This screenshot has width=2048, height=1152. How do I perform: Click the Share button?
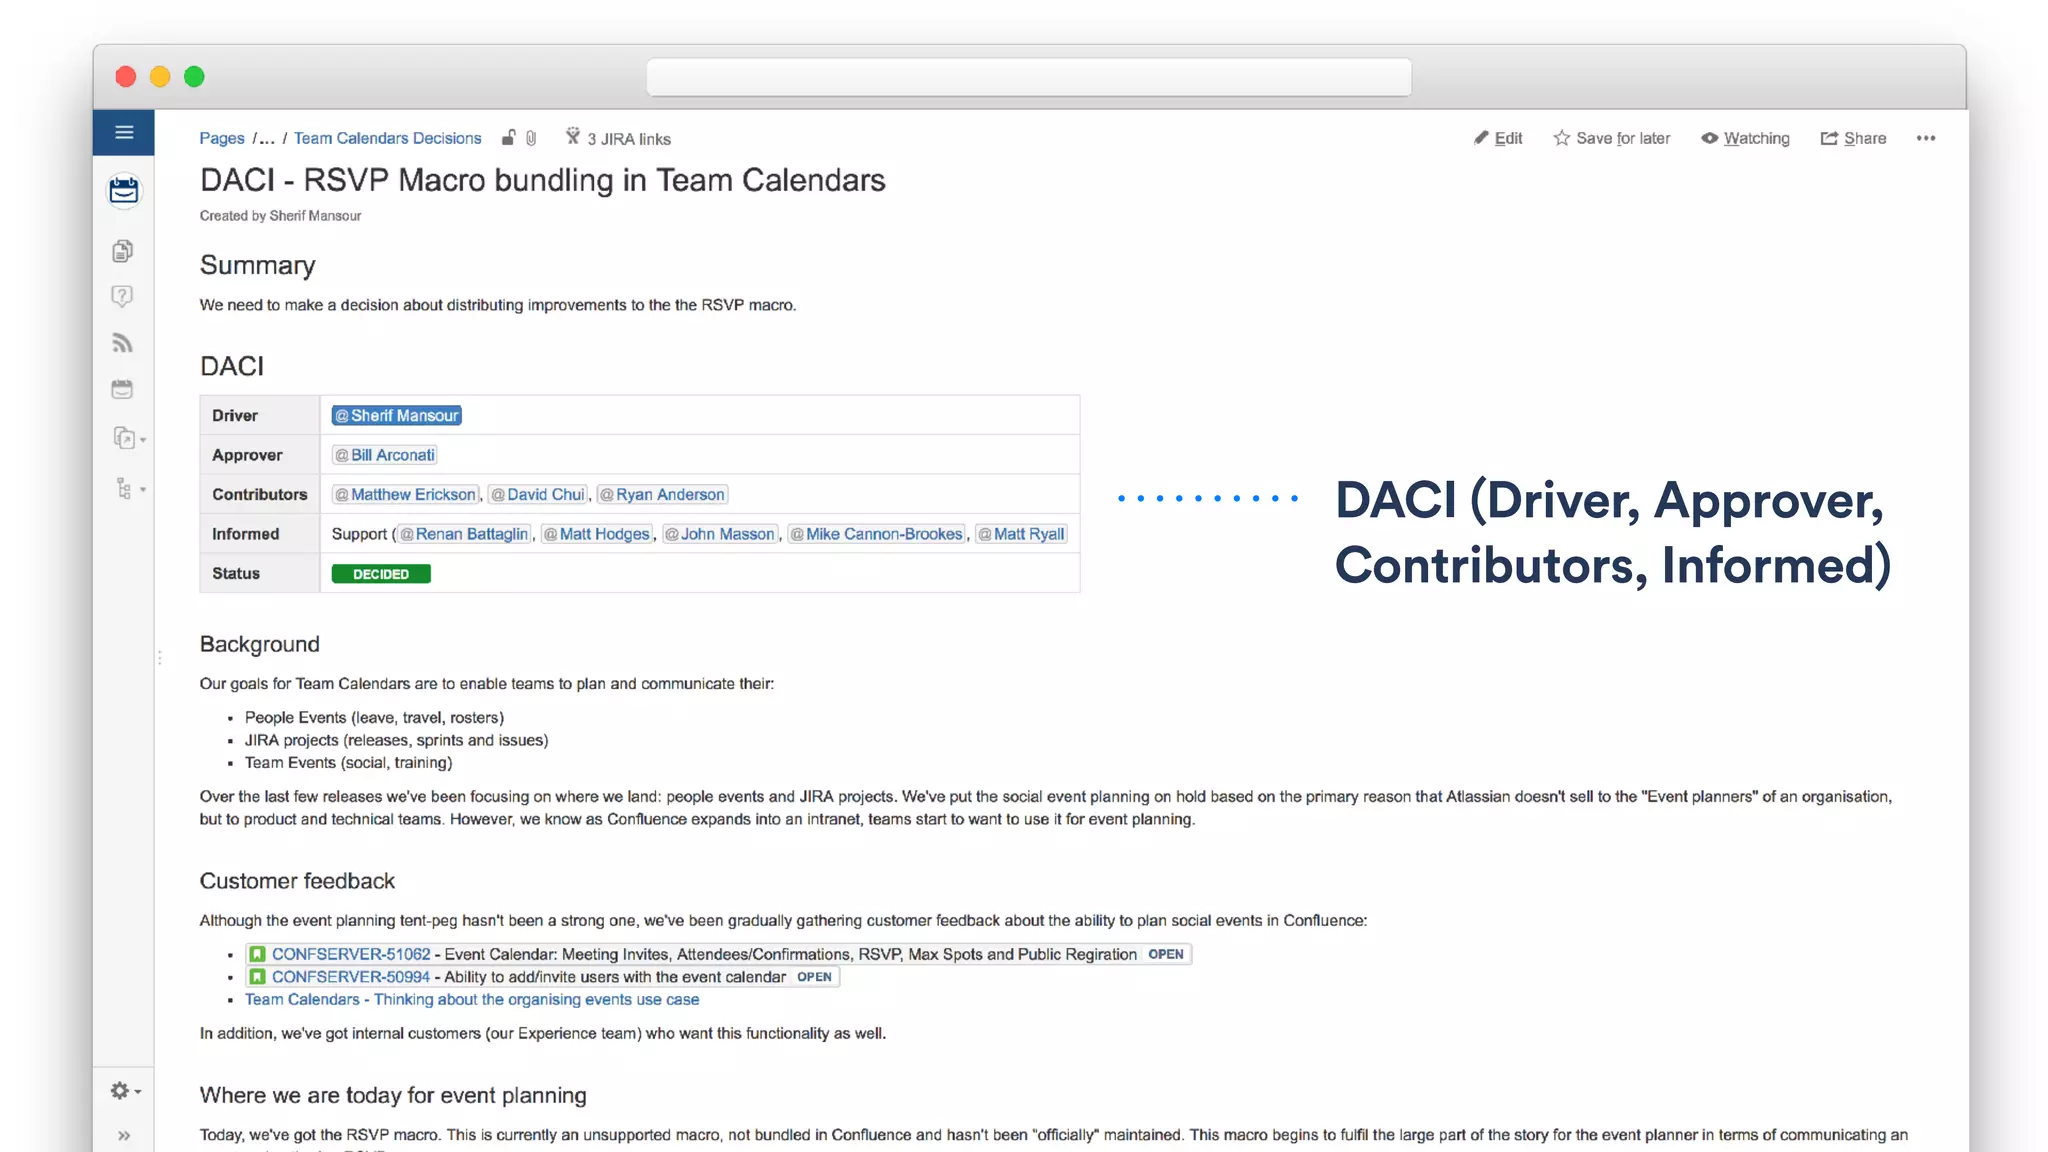coord(1853,138)
